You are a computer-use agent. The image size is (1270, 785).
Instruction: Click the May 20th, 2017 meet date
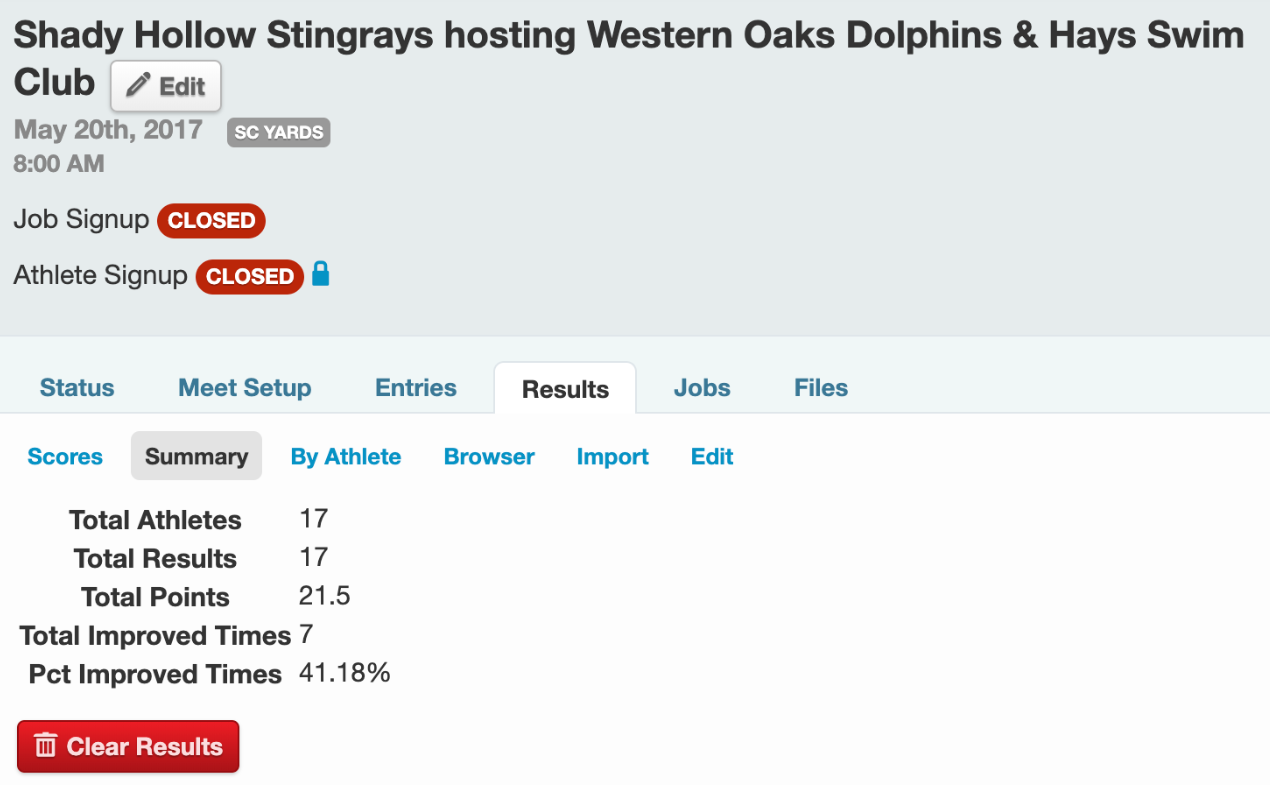pyautogui.click(x=108, y=130)
